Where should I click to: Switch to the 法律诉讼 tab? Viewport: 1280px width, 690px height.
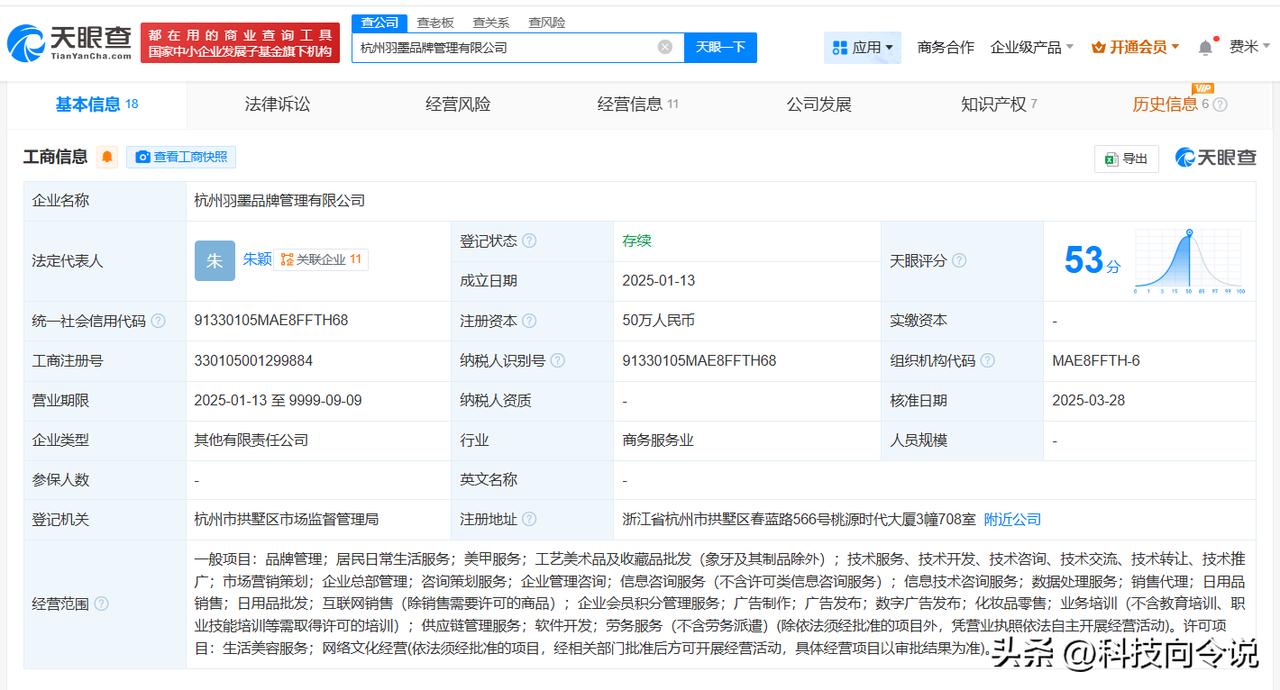pos(277,104)
